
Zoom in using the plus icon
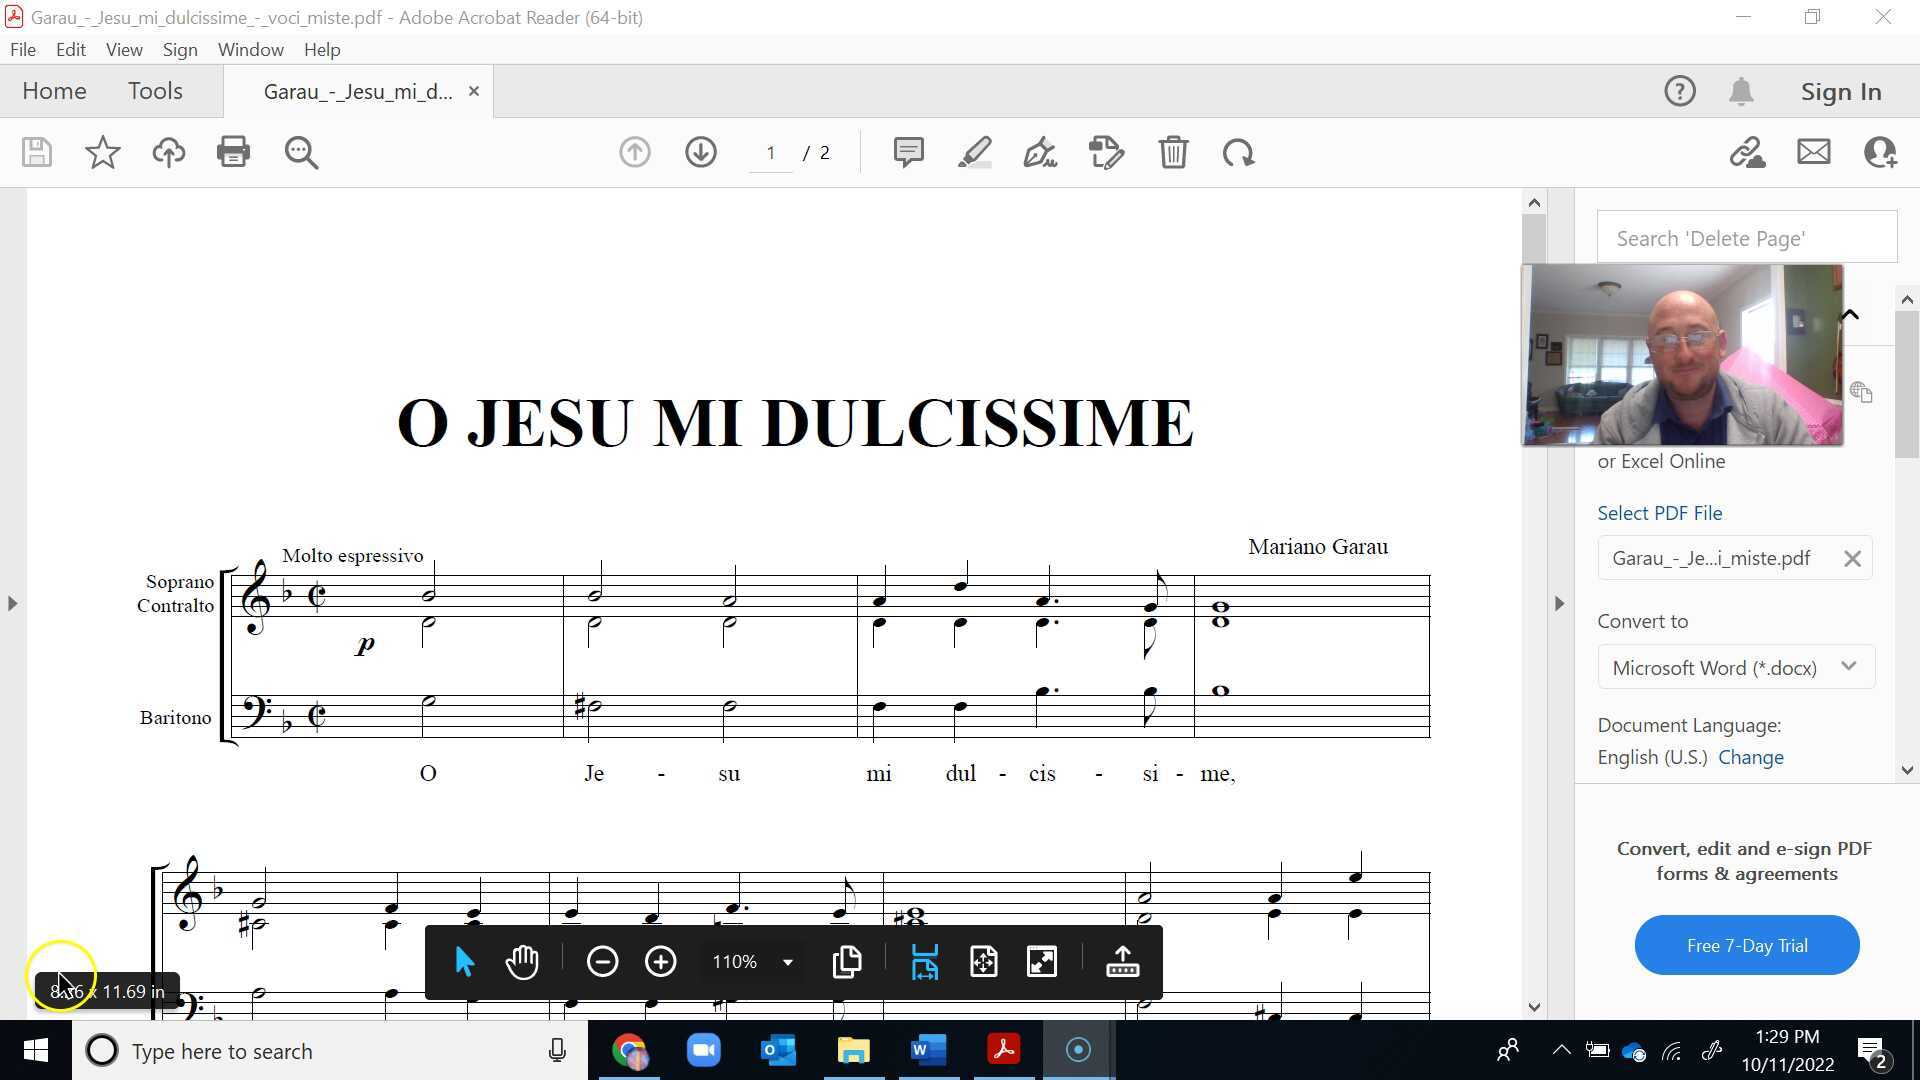(x=660, y=961)
